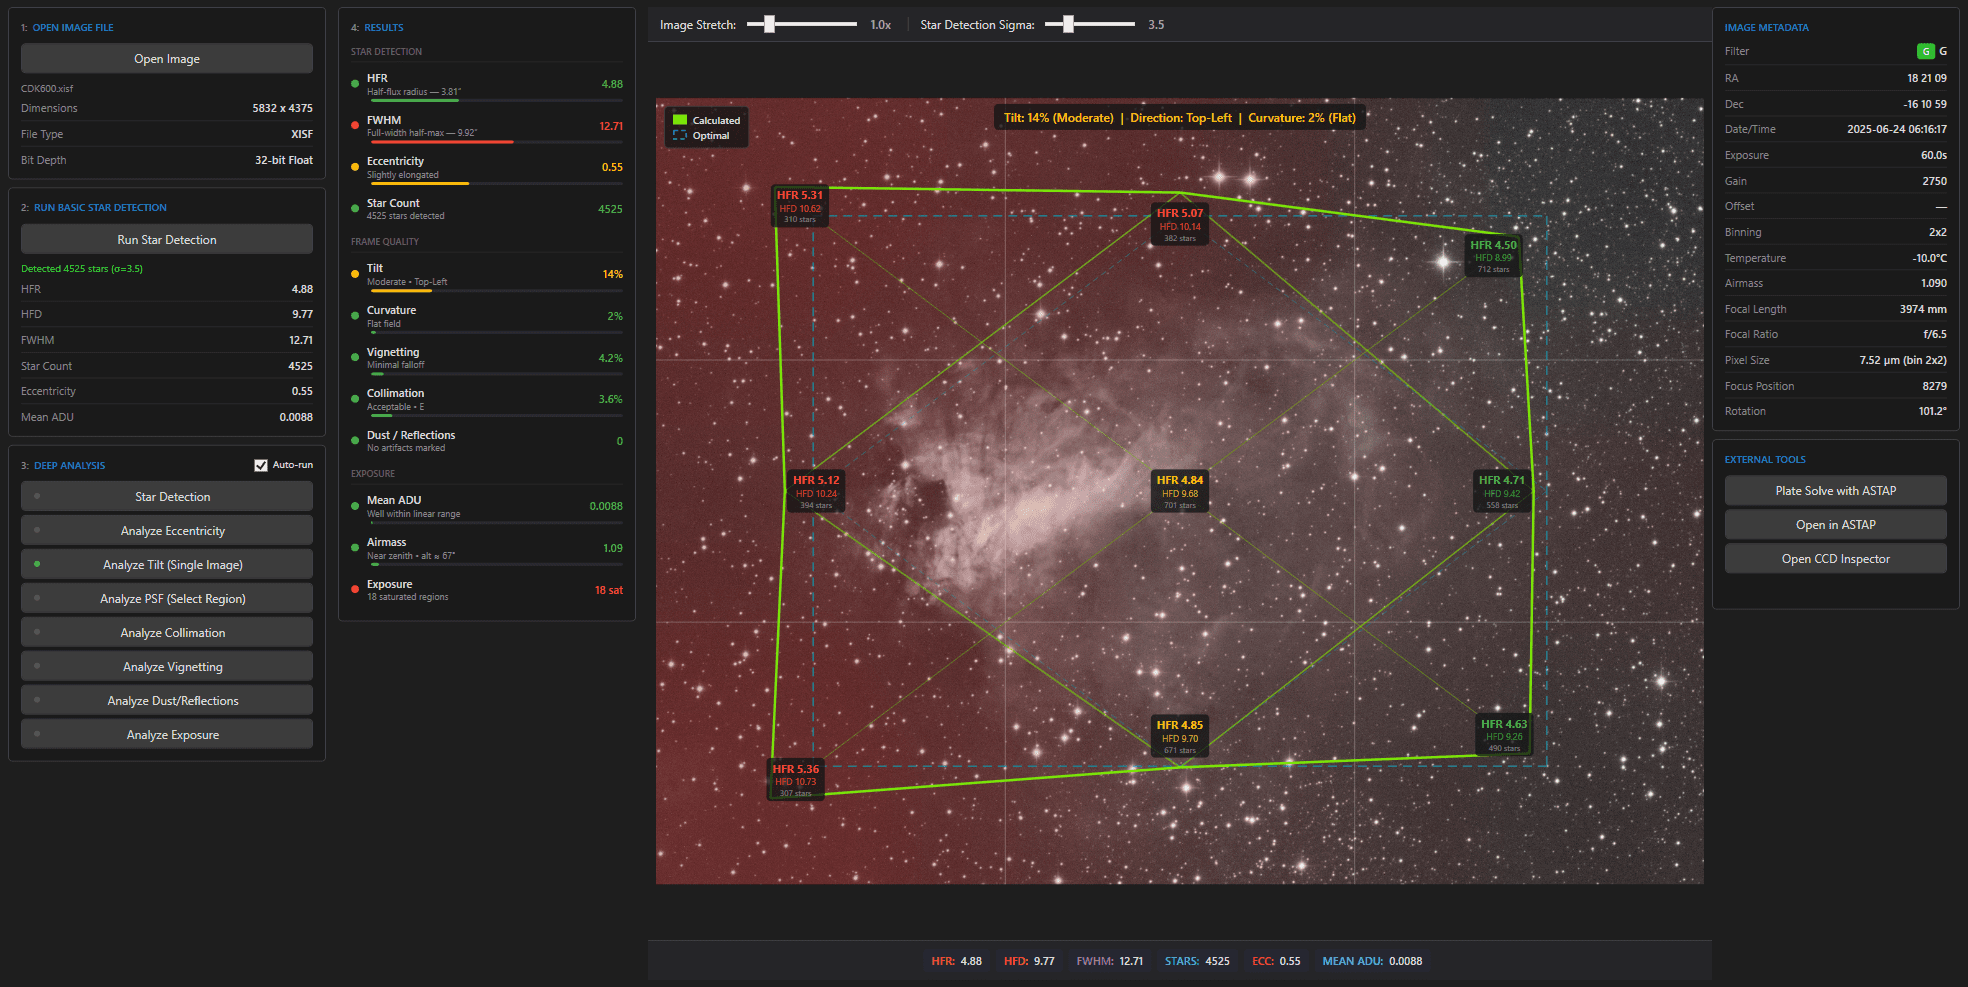Click the Vignetting result row
Image resolution: width=1968 pixels, height=987 pixels.
coord(487,358)
